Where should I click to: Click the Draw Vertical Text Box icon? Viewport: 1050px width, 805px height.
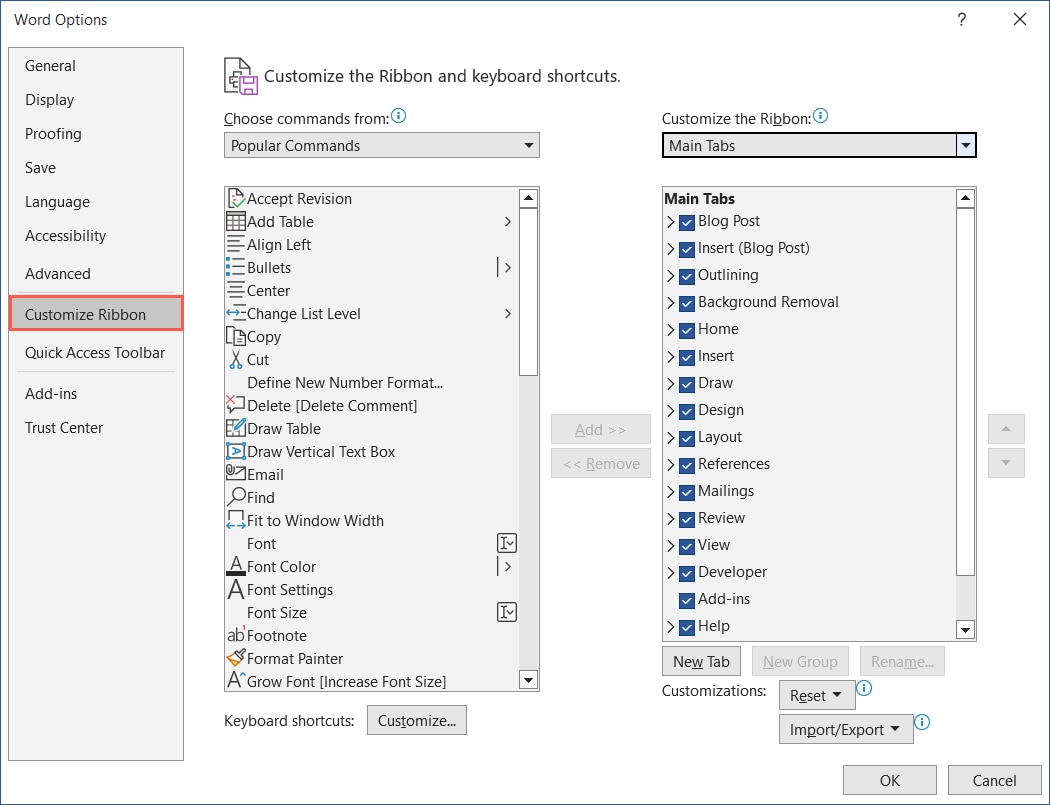[x=235, y=451]
